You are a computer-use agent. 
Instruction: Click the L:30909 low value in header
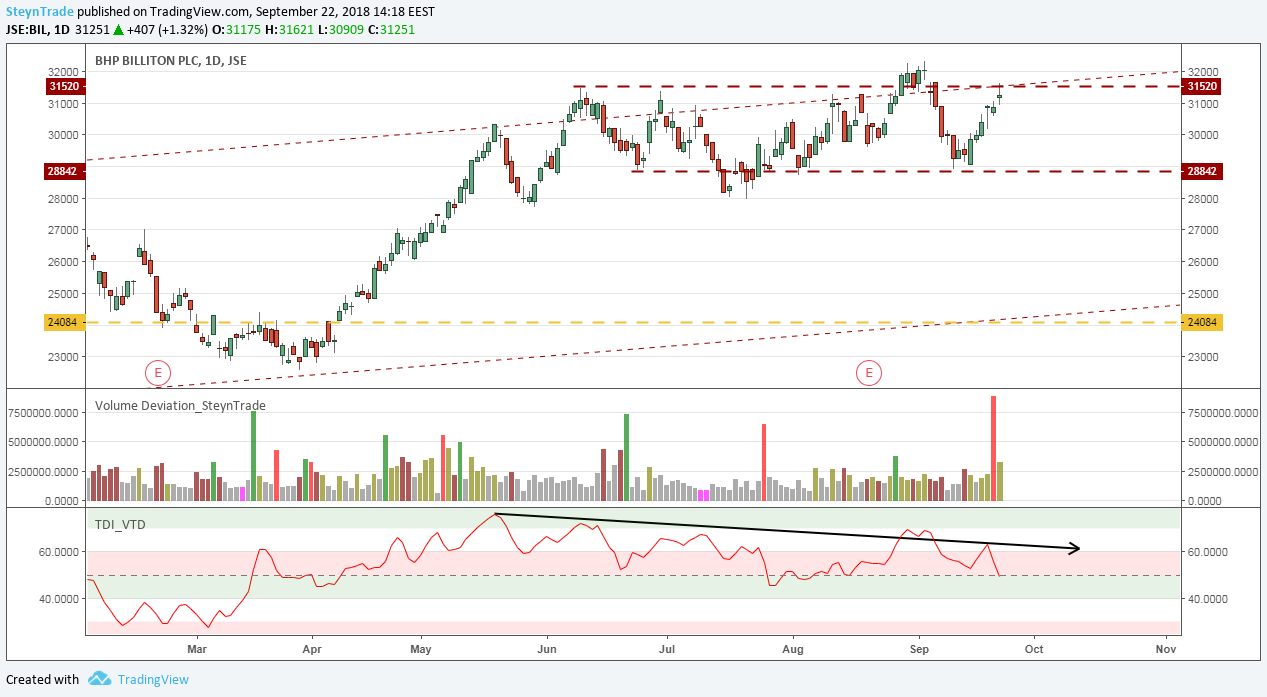coord(340,29)
